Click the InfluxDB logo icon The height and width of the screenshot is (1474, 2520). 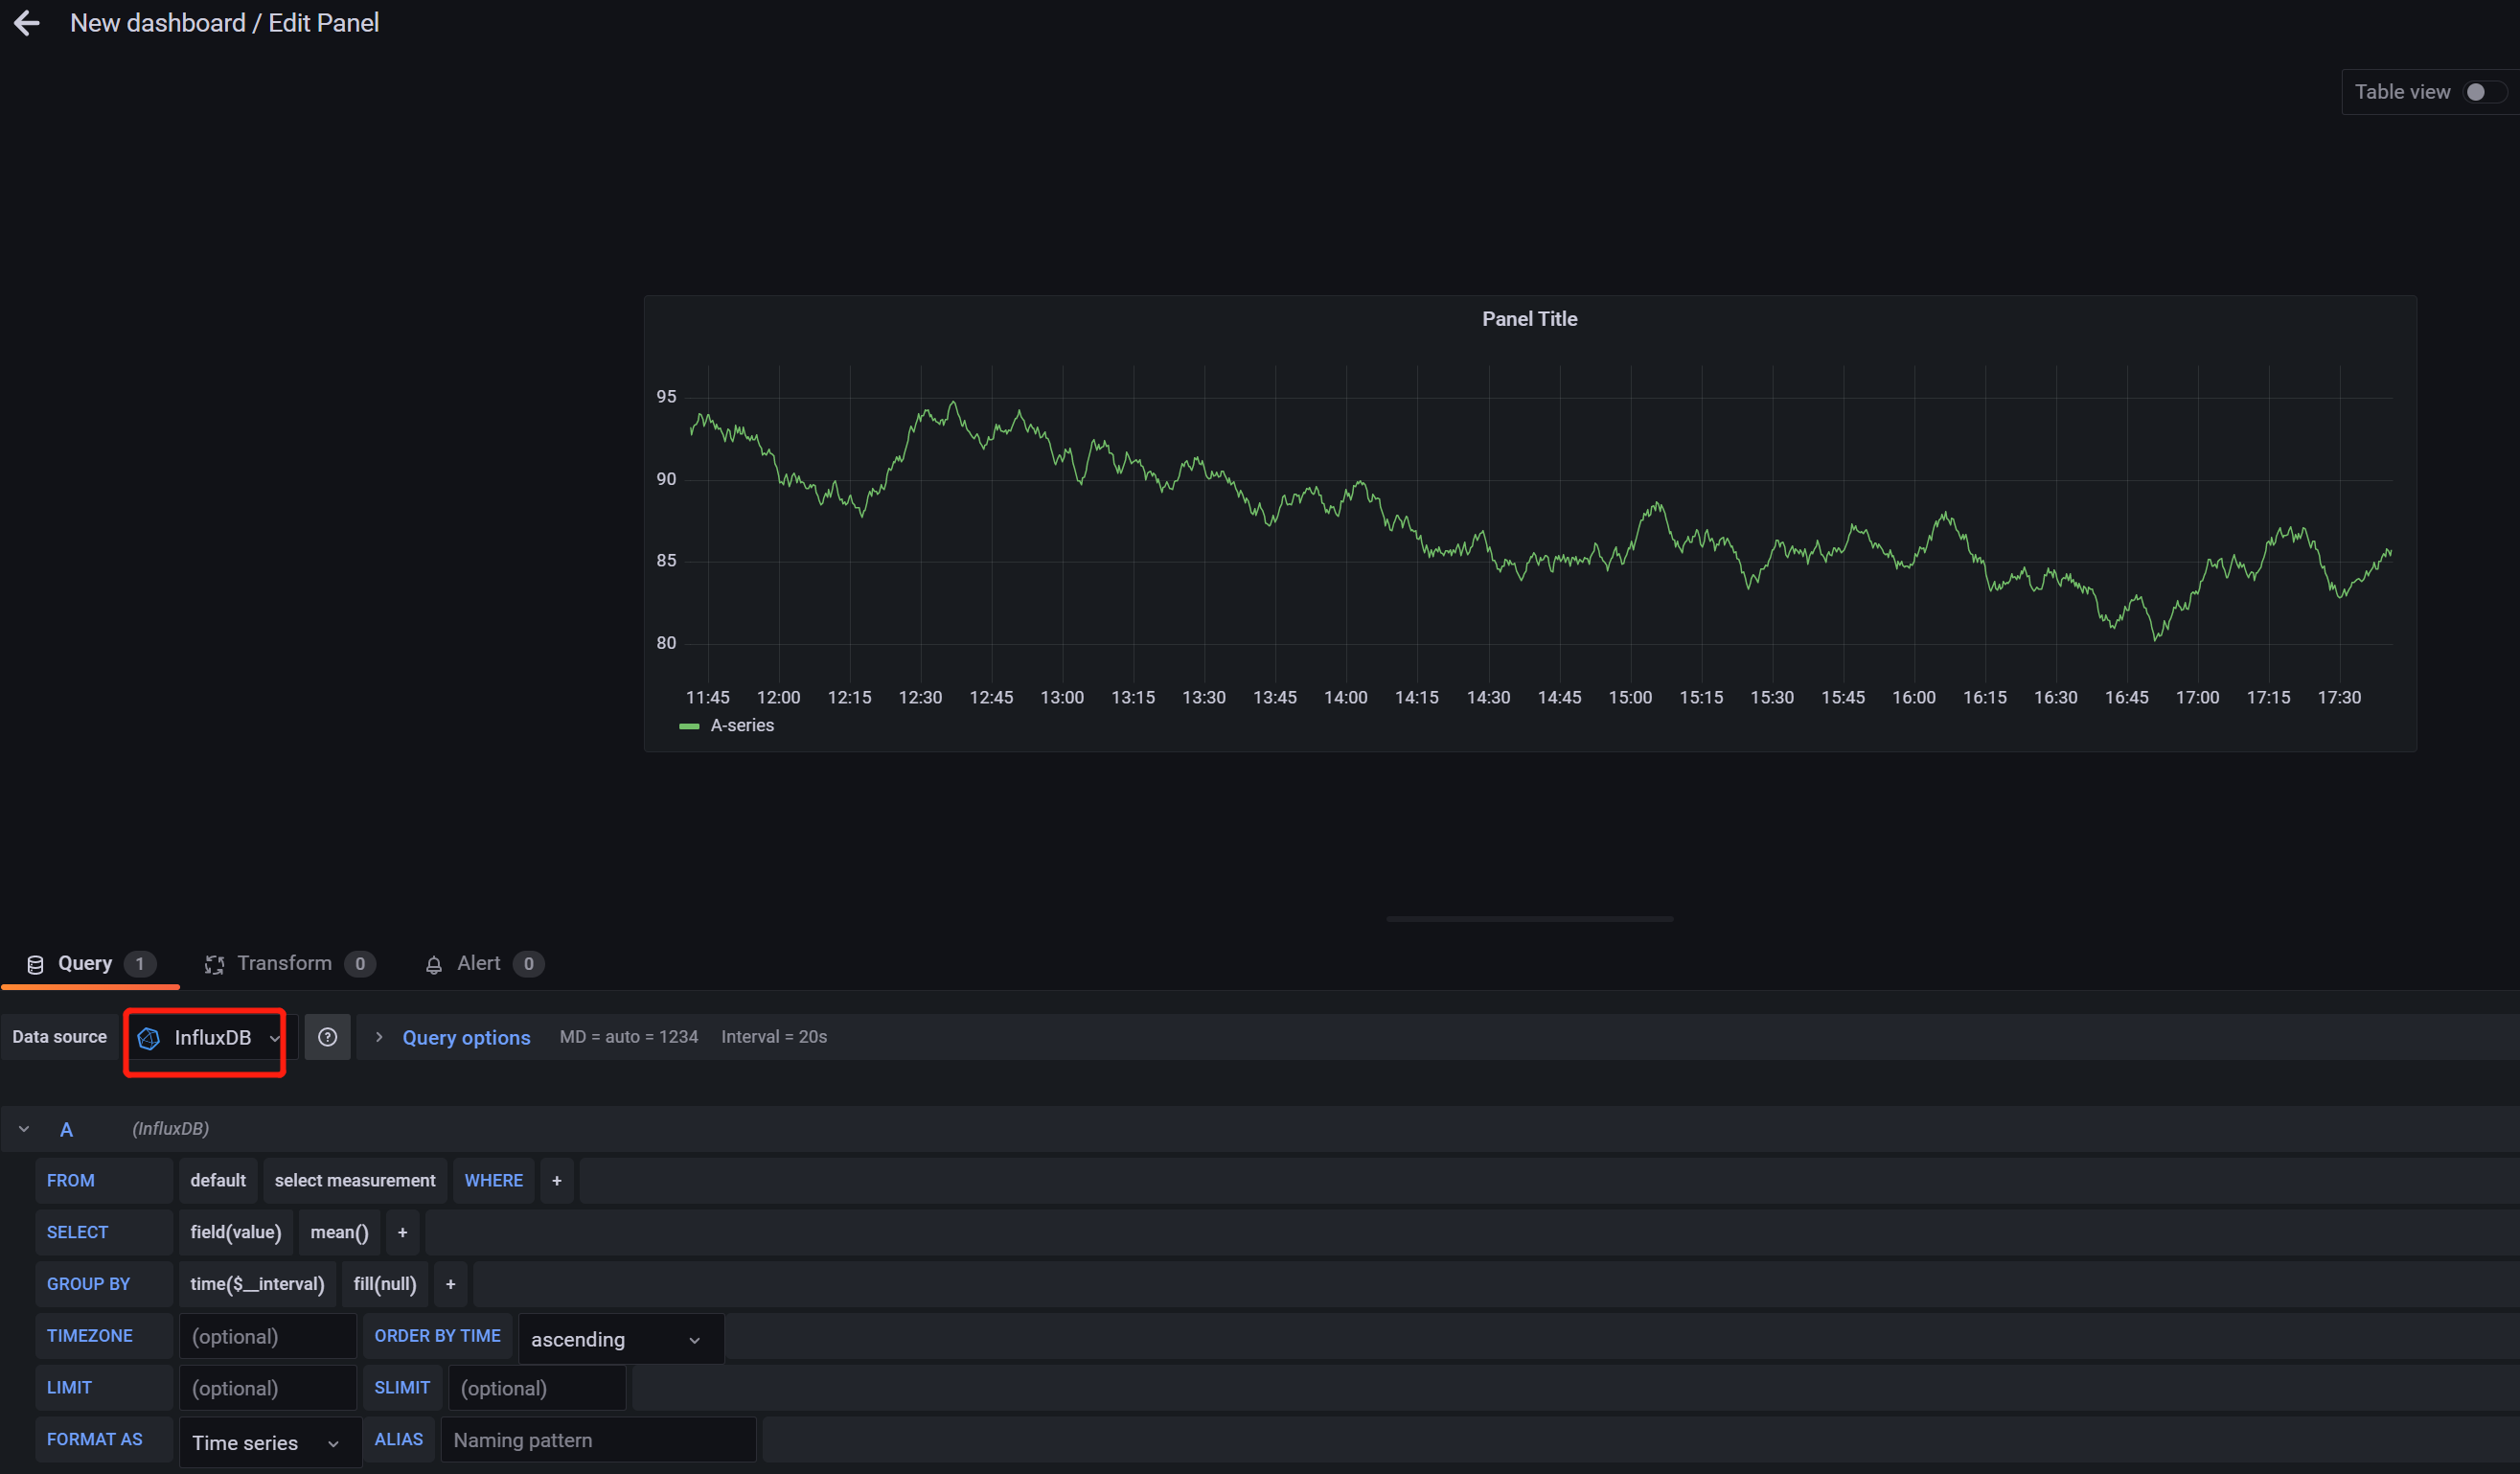[x=149, y=1038]
